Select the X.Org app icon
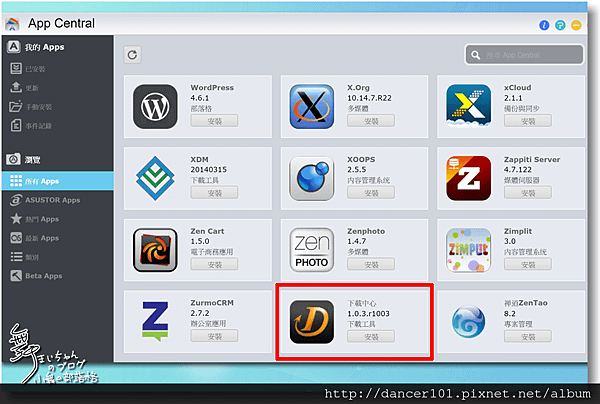600x404 pixels. 311,107
